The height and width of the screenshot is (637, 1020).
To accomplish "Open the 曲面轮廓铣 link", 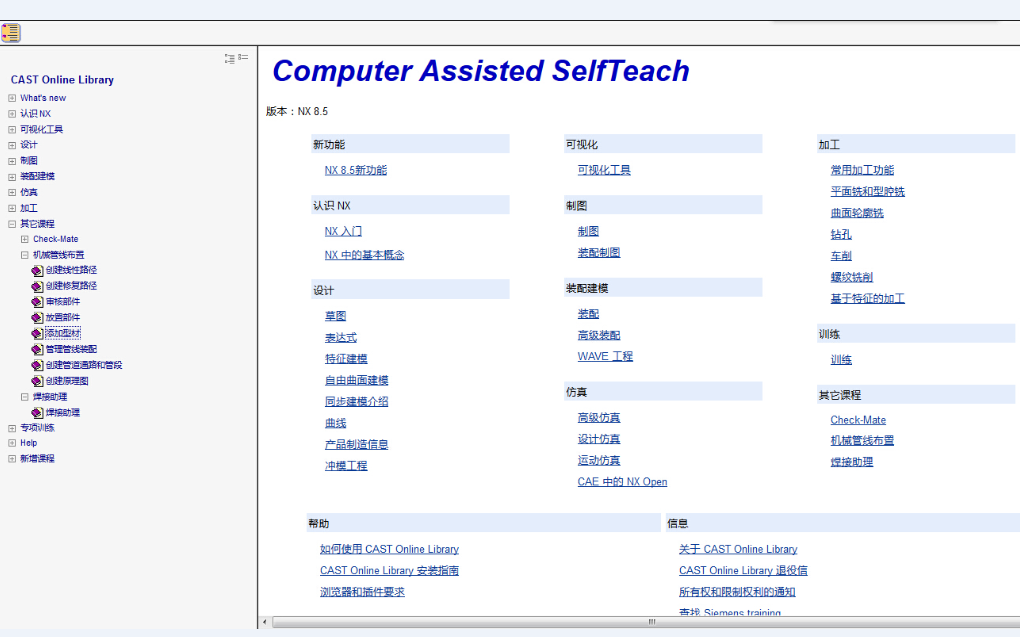I will tap(857, 213).
